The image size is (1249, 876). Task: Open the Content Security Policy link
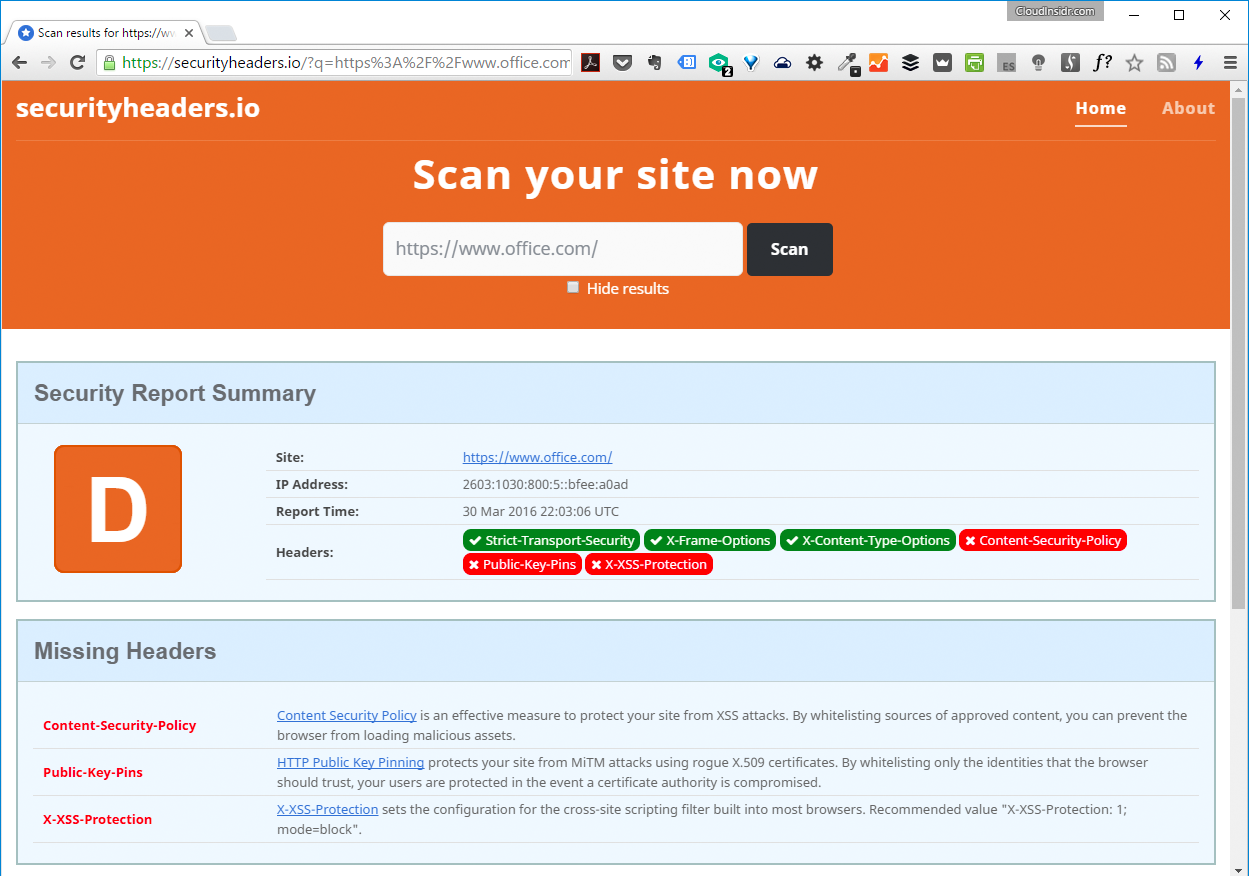[346, 715]
